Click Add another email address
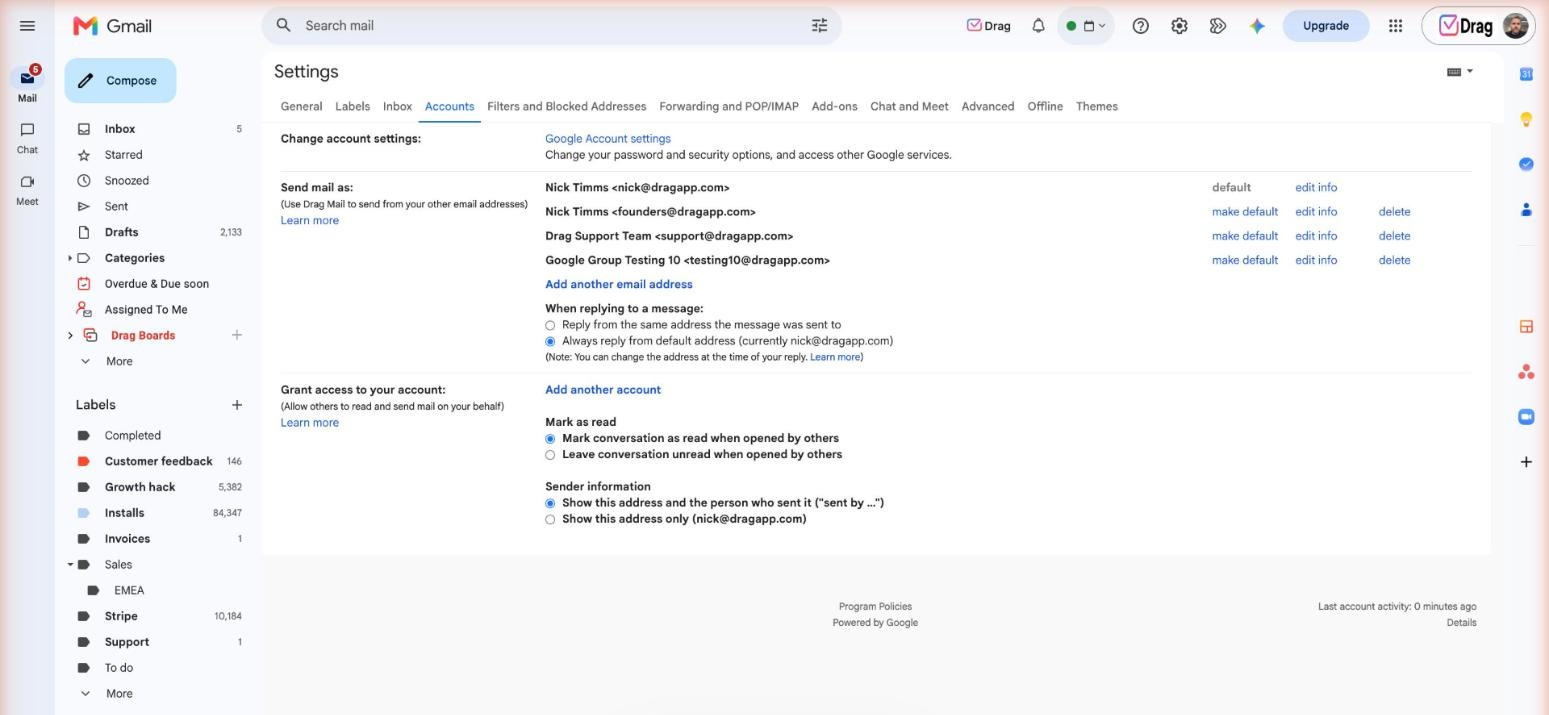 [x=619, y=284]
